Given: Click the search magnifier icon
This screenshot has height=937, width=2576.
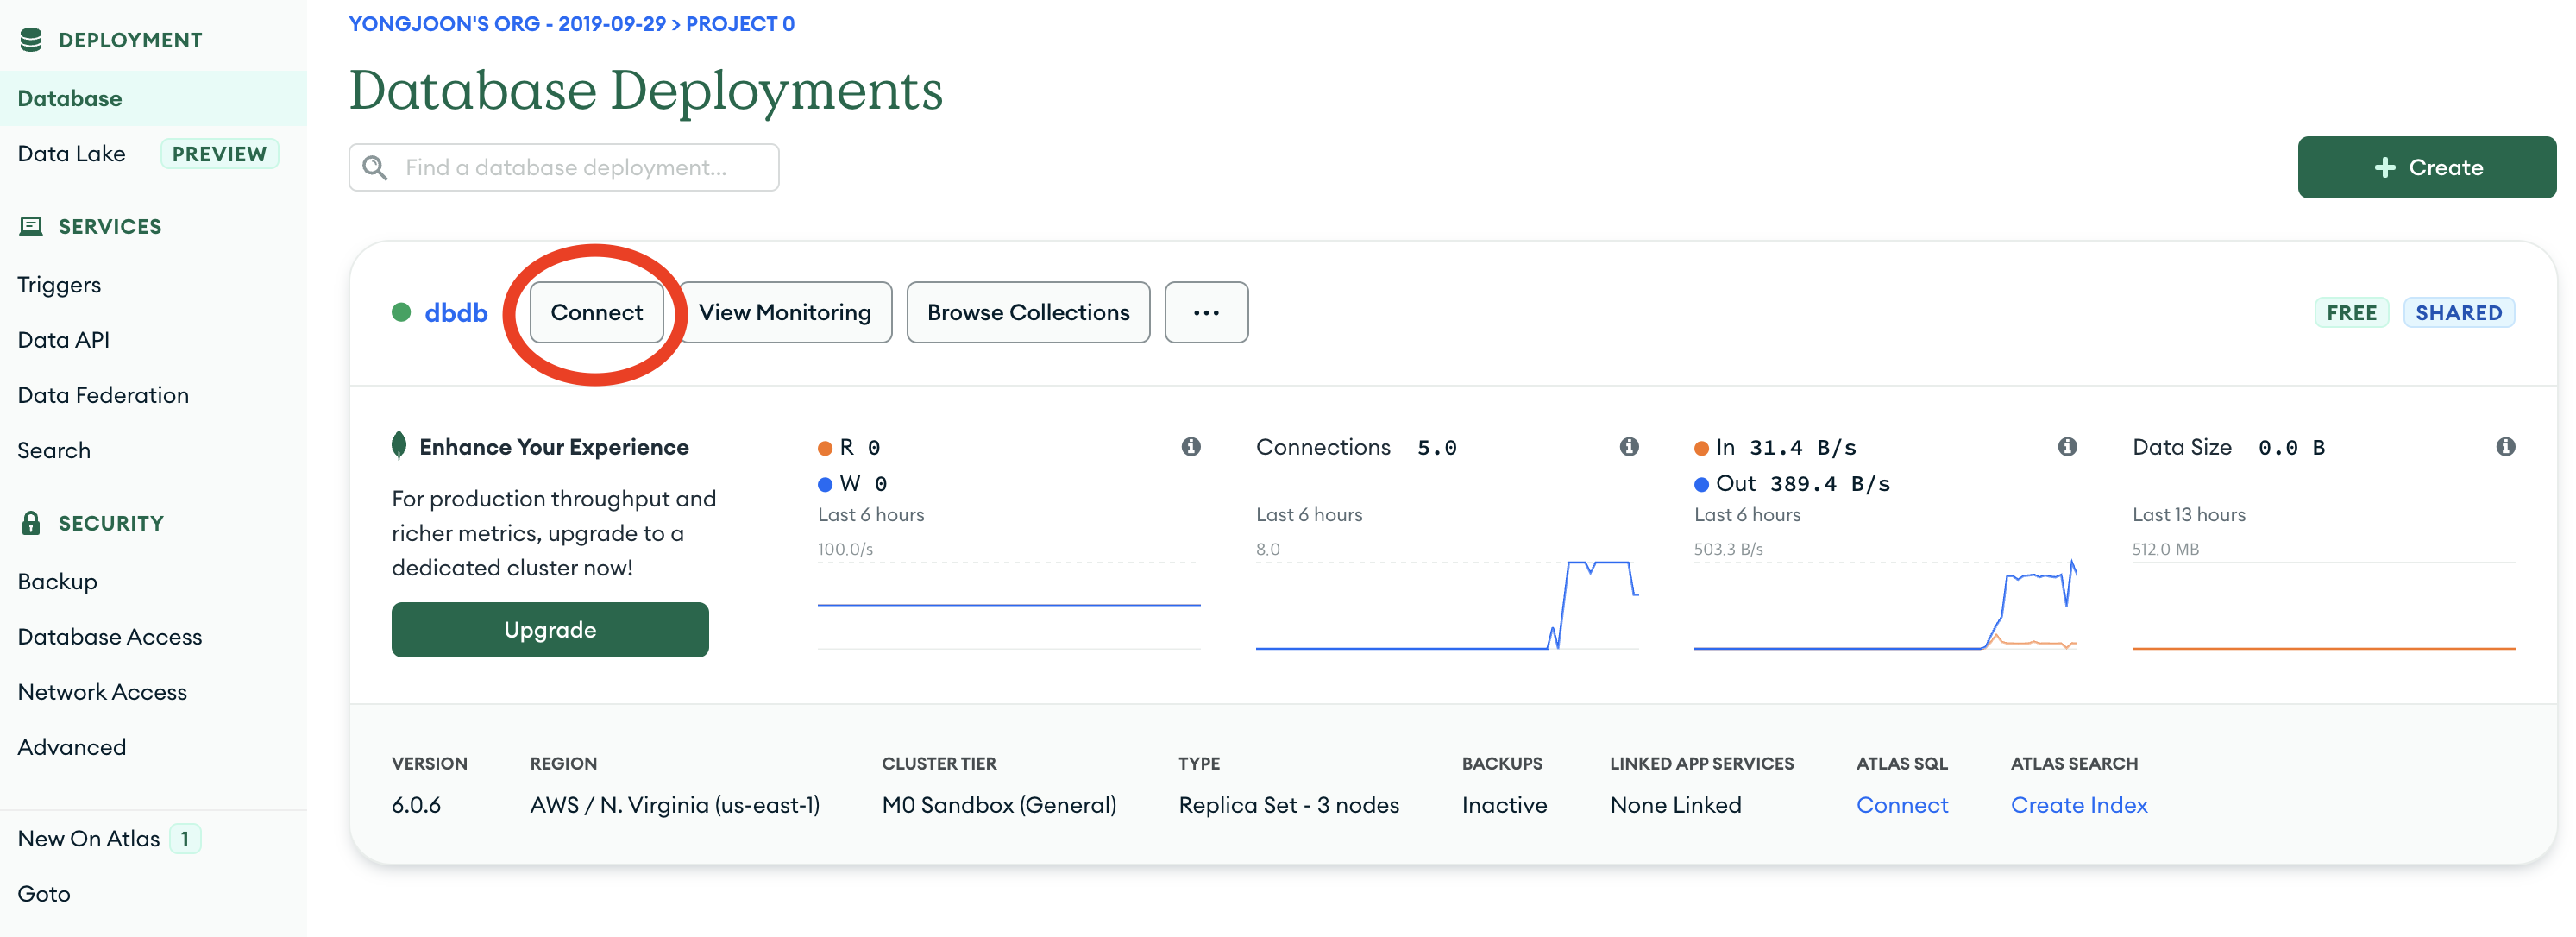Looking at the screenshot, I should 375,167.
